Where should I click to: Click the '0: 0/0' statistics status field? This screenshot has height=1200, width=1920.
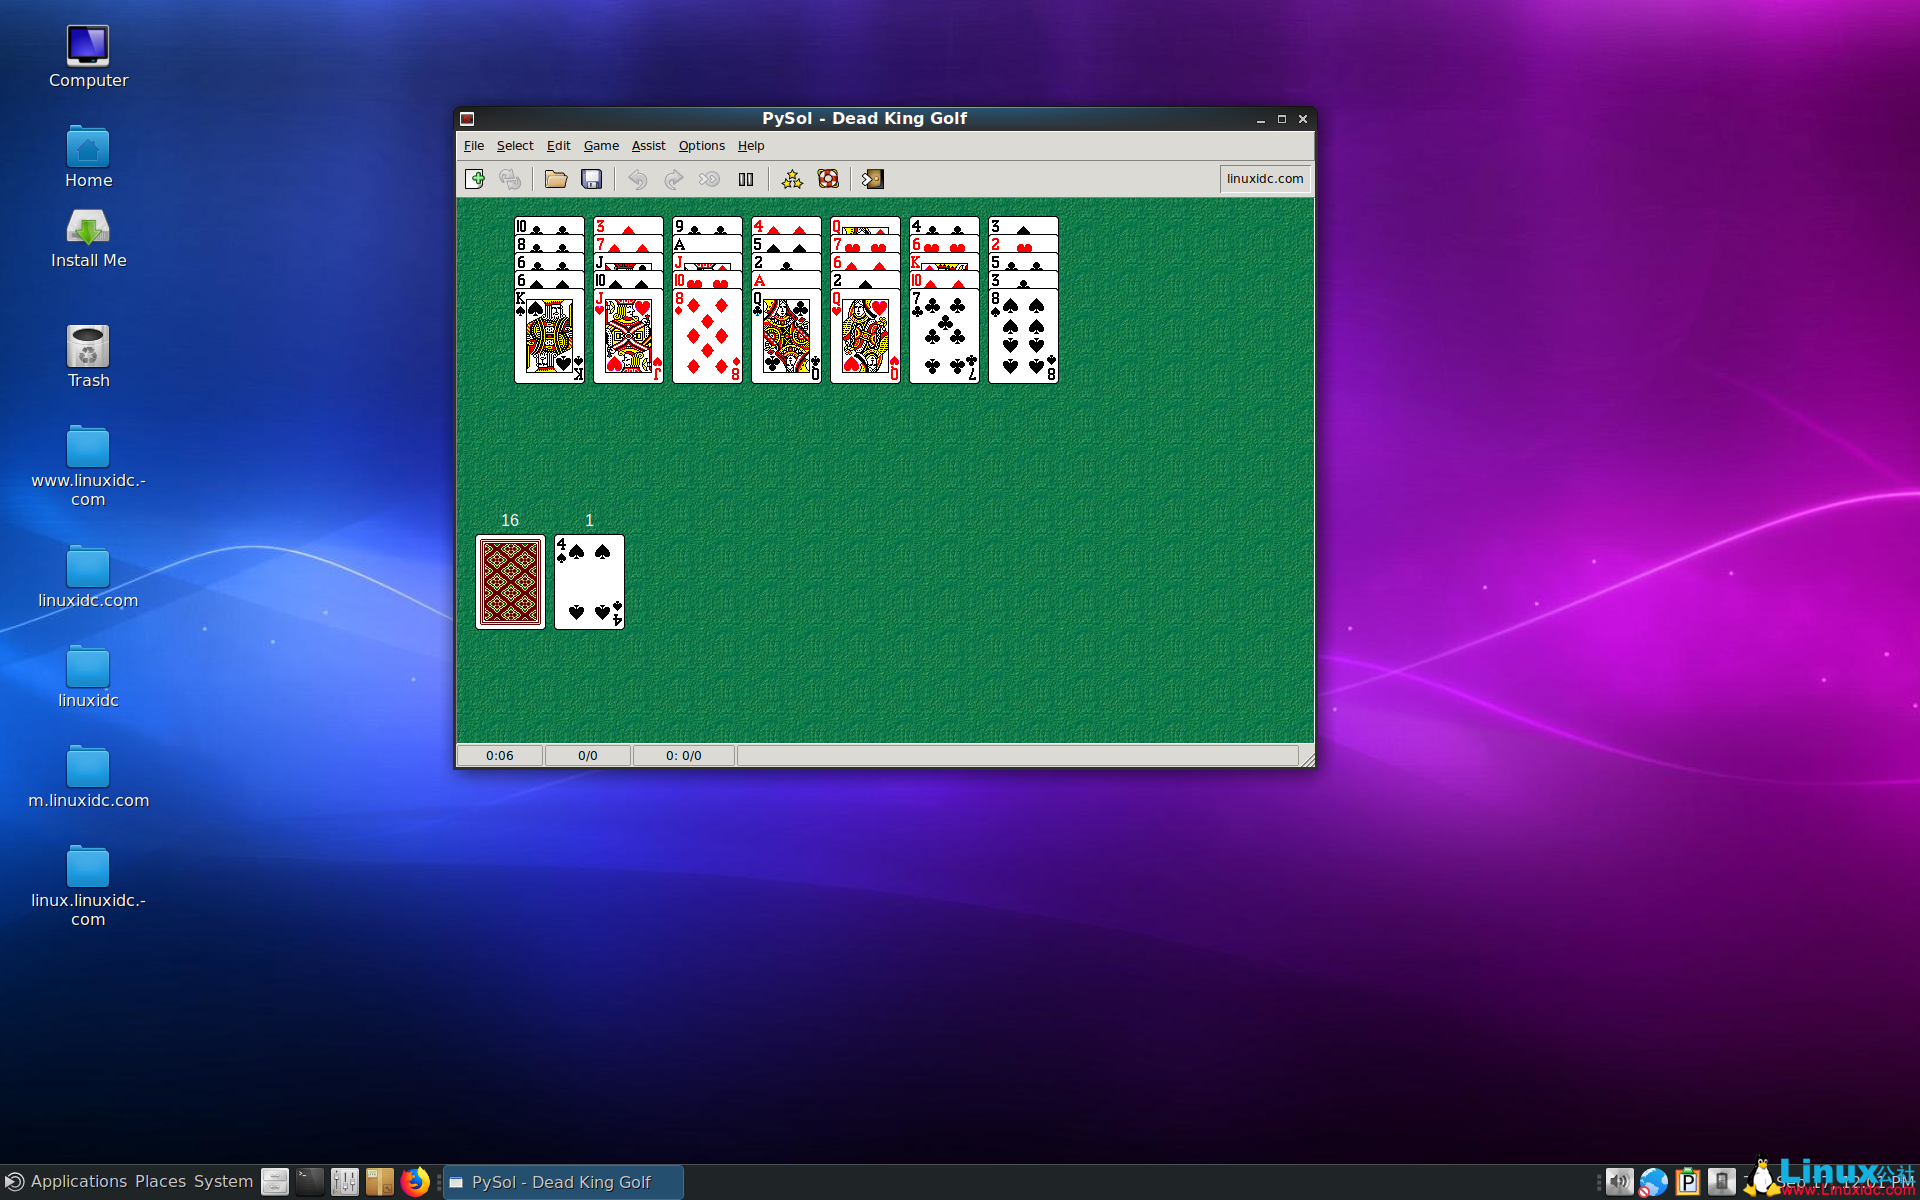(684, 756)
